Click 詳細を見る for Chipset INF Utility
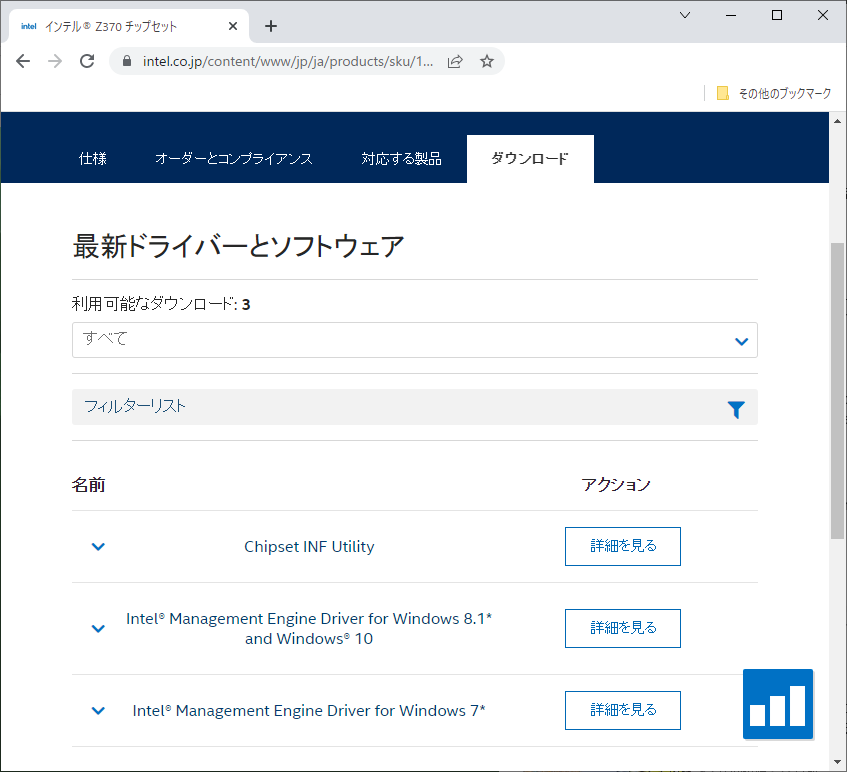847x772 pixels. tap(623, 546)
